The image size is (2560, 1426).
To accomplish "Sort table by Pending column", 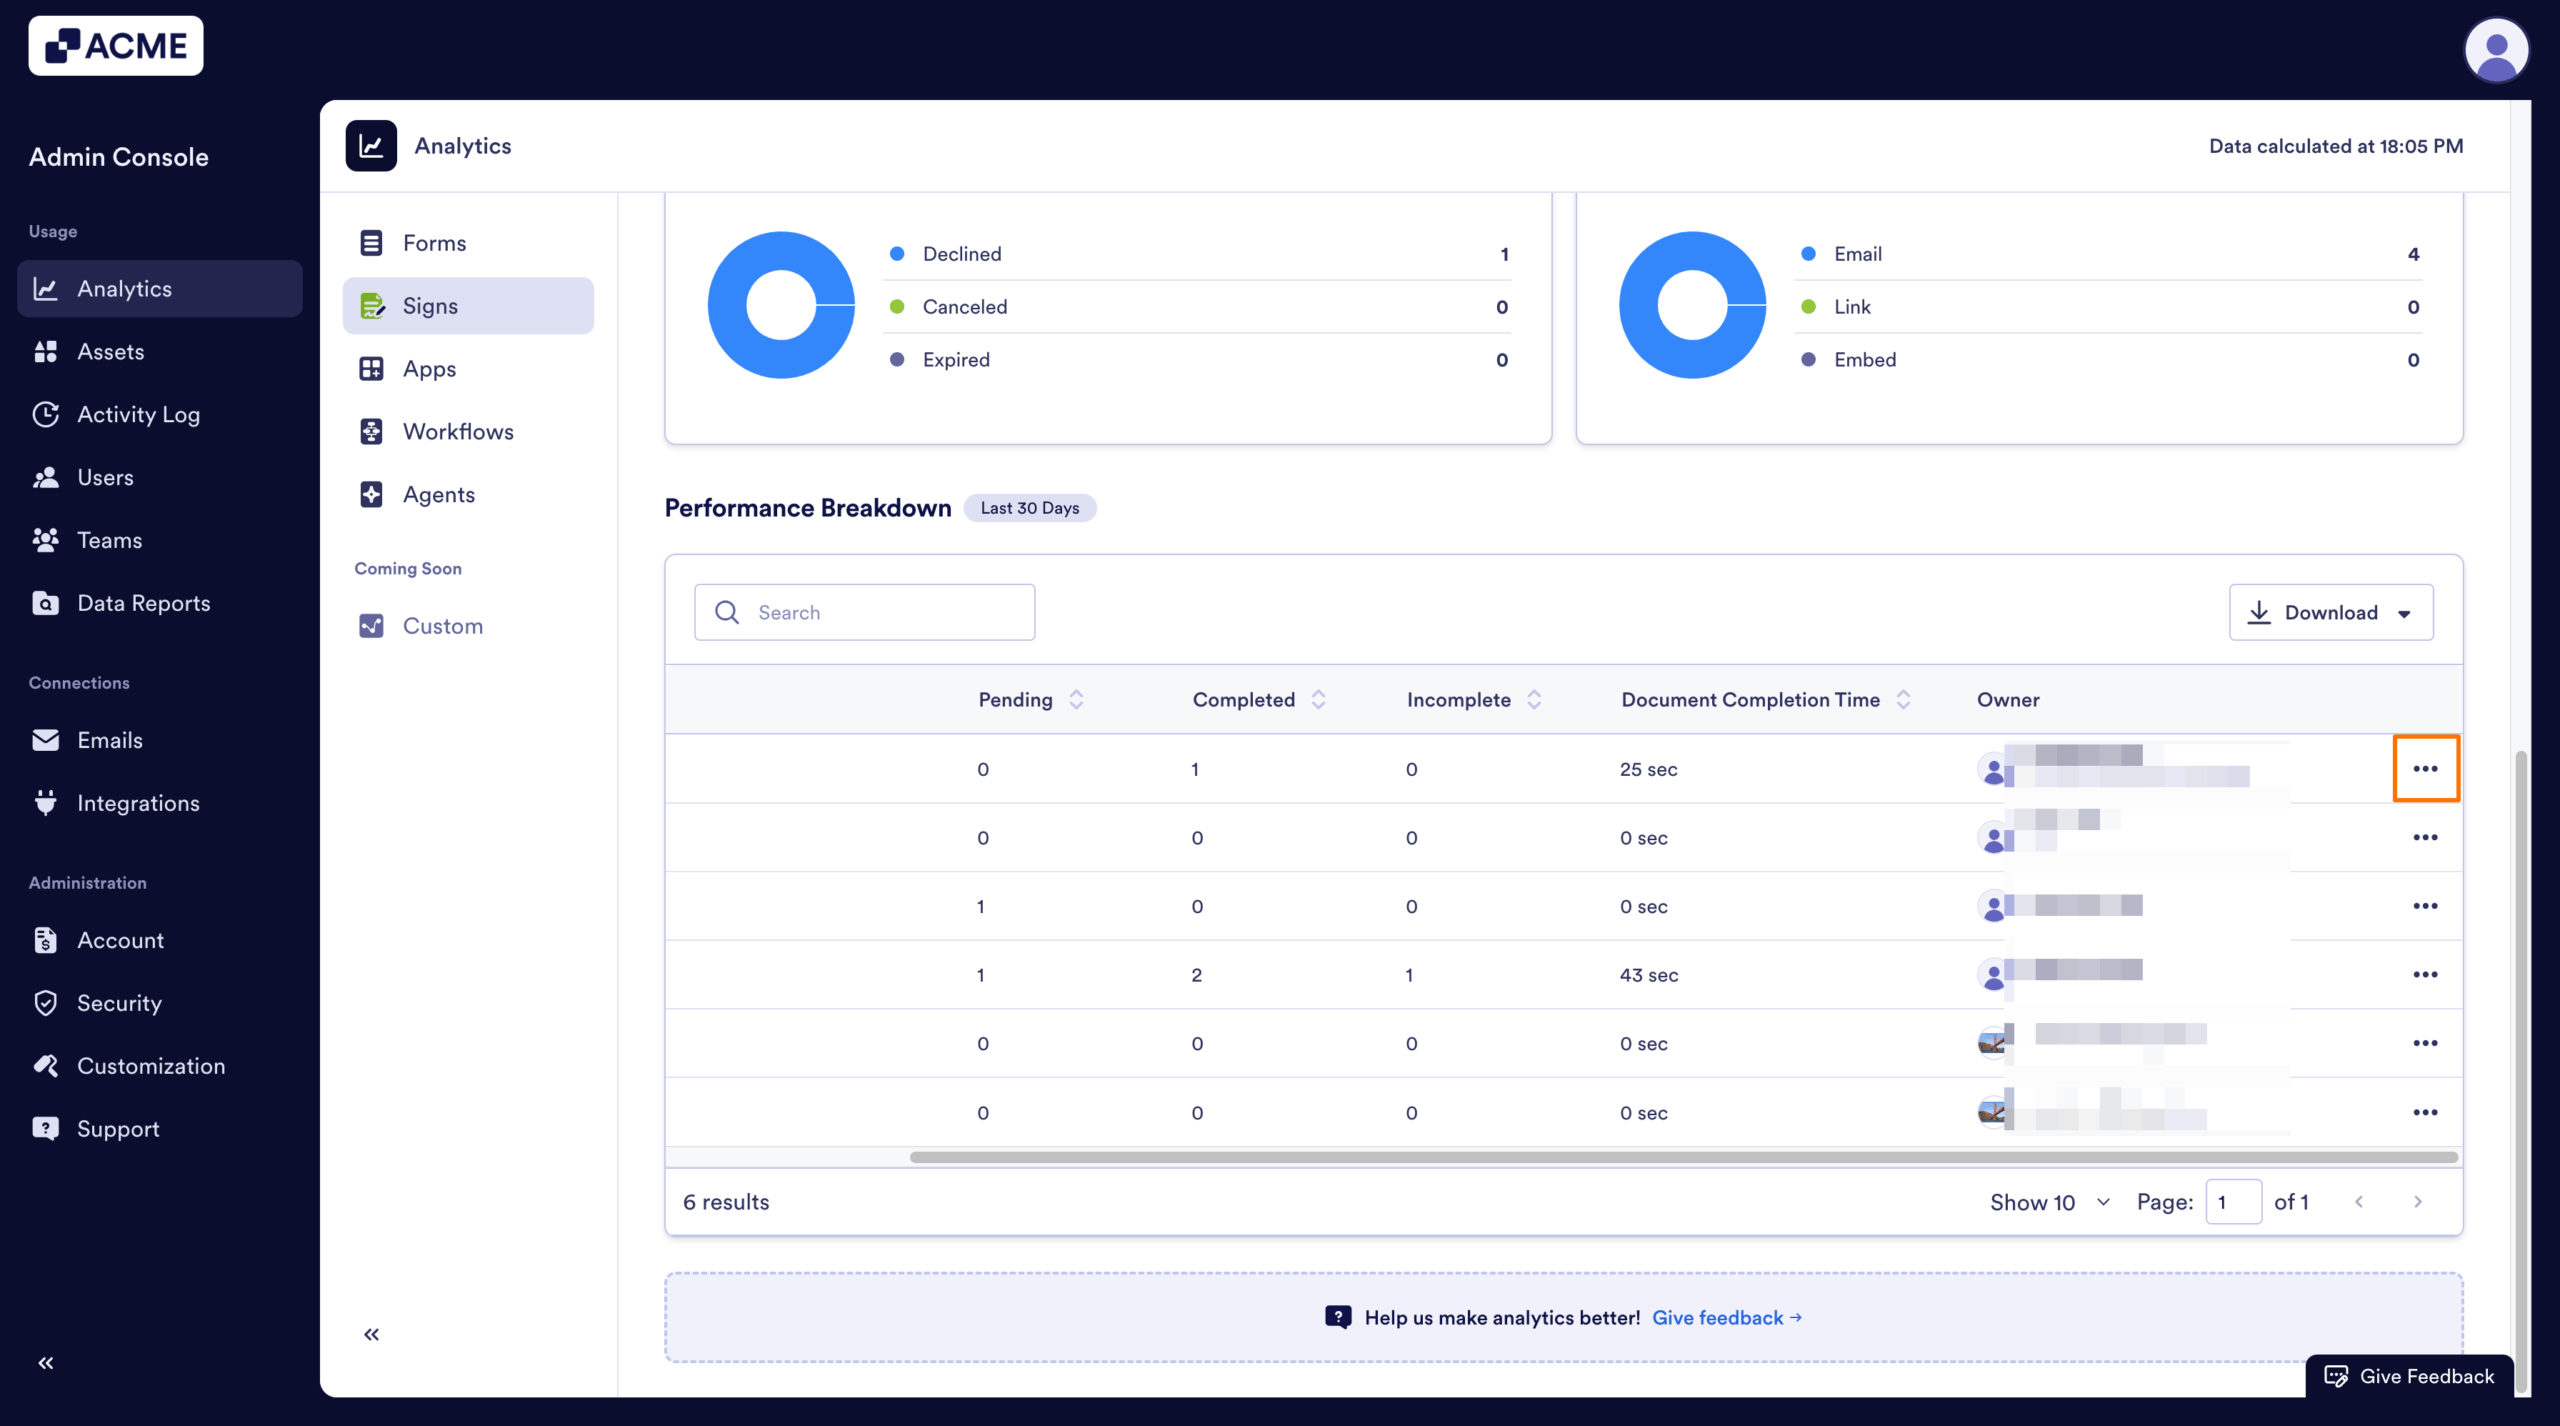I will [1076, 700].
